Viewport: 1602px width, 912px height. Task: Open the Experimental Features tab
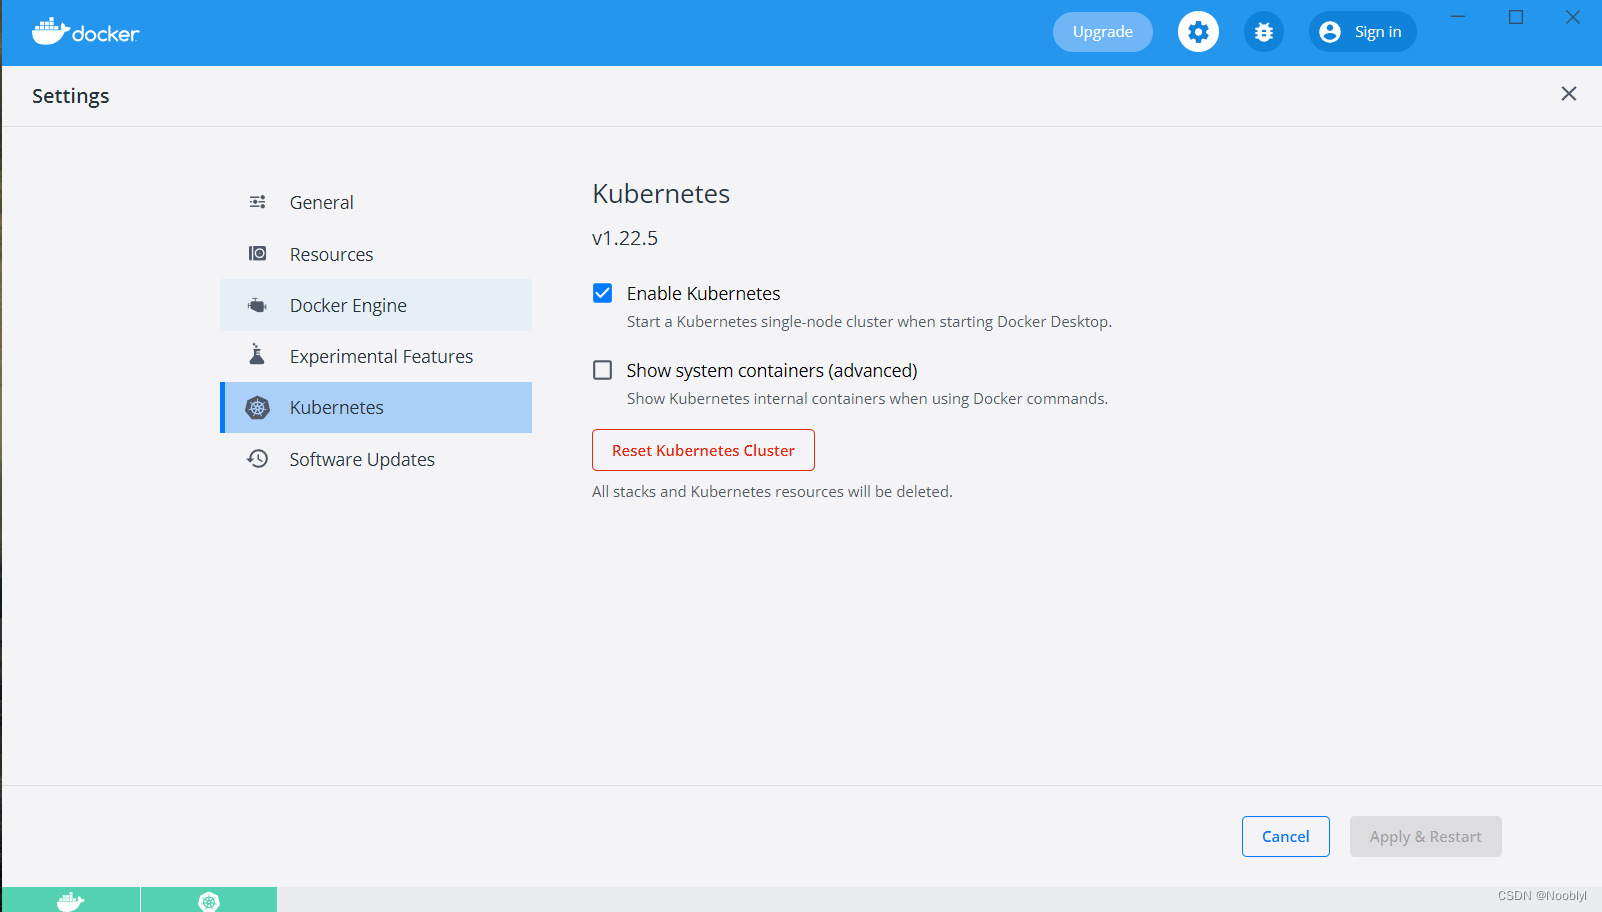click(x=376, y=356)
